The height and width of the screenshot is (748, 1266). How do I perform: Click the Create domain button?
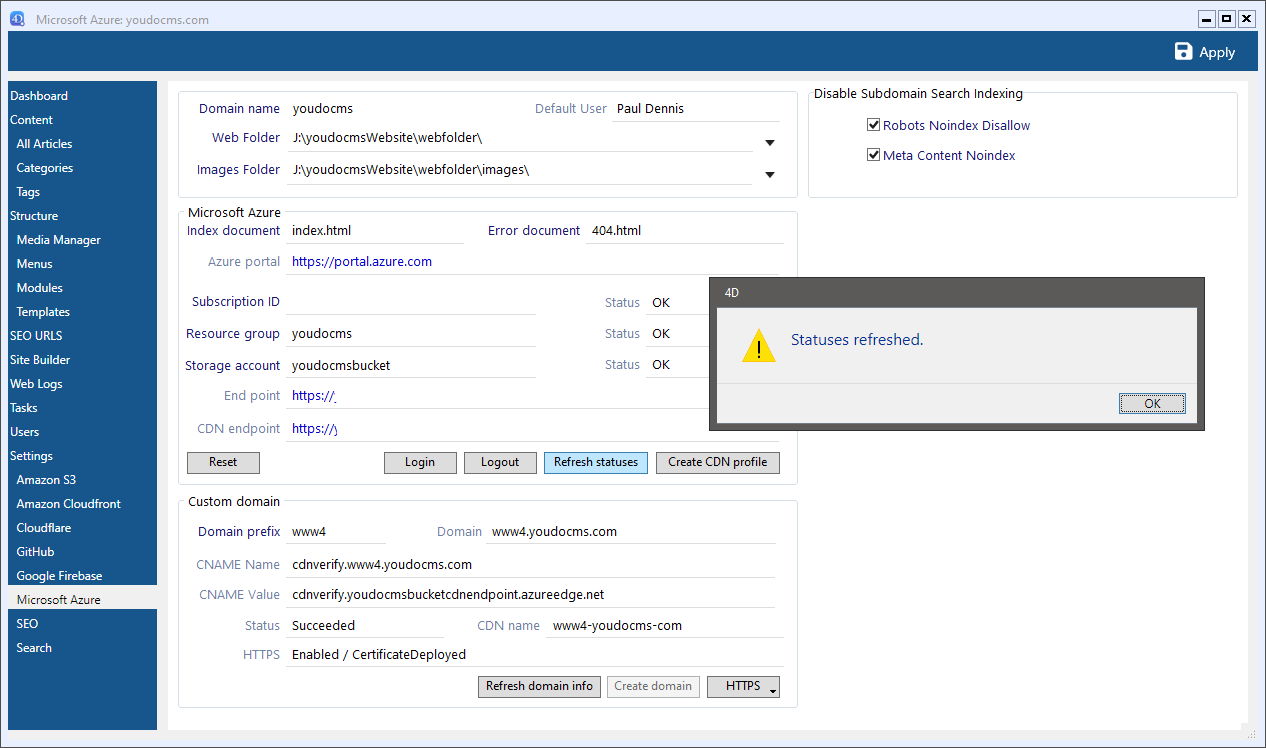coord(653,687)
